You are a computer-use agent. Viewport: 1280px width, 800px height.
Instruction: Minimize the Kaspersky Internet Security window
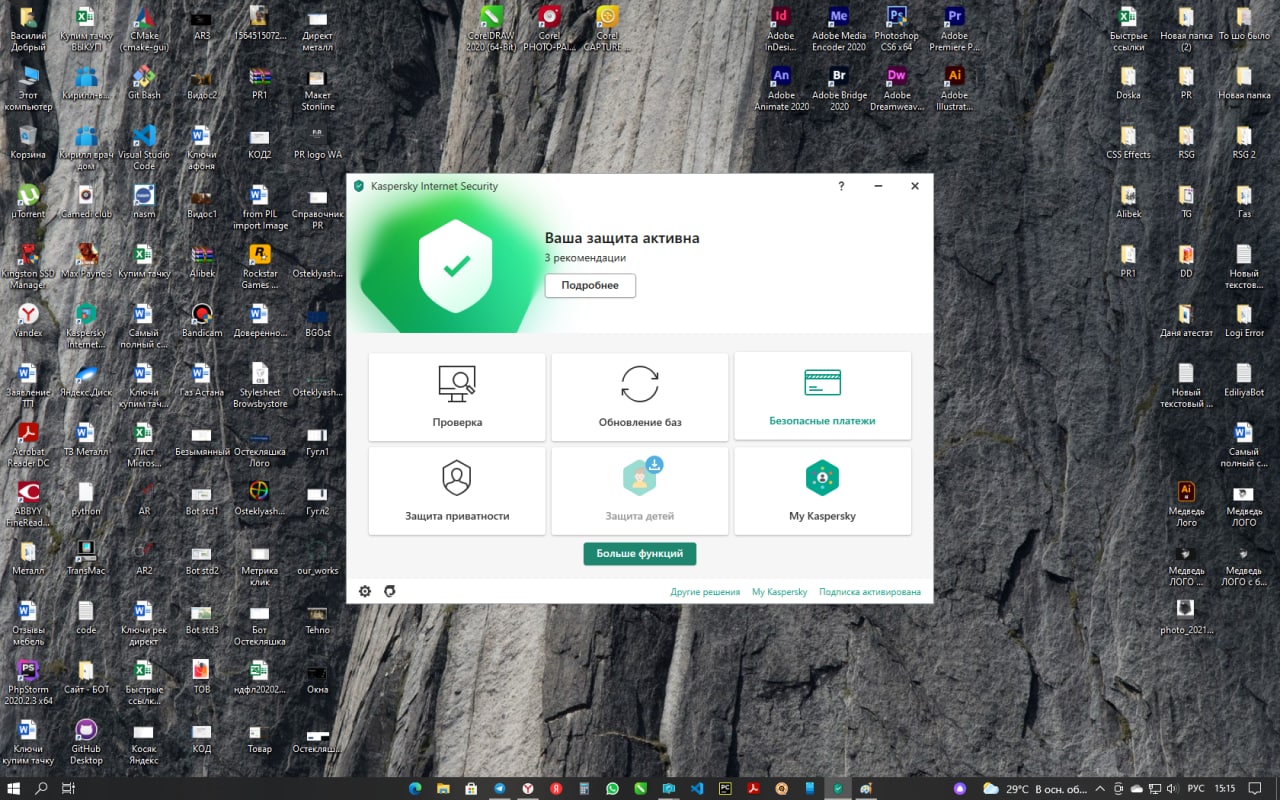[878, 186]
